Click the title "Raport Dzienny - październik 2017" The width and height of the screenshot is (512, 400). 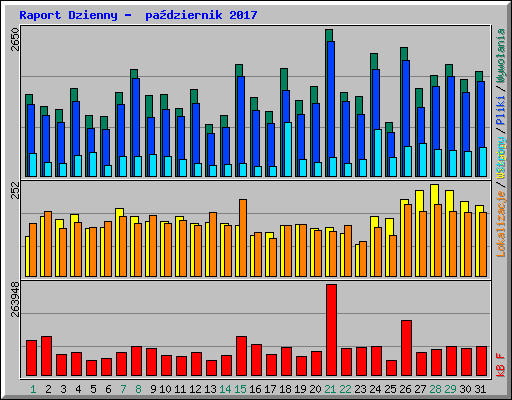click(138, 15)
